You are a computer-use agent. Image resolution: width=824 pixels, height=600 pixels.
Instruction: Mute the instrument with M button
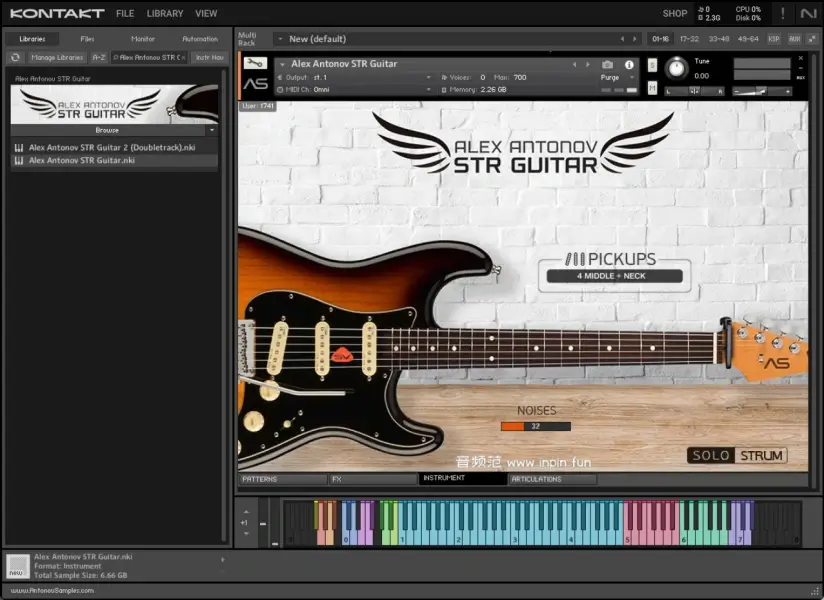[x=652, y=87]
